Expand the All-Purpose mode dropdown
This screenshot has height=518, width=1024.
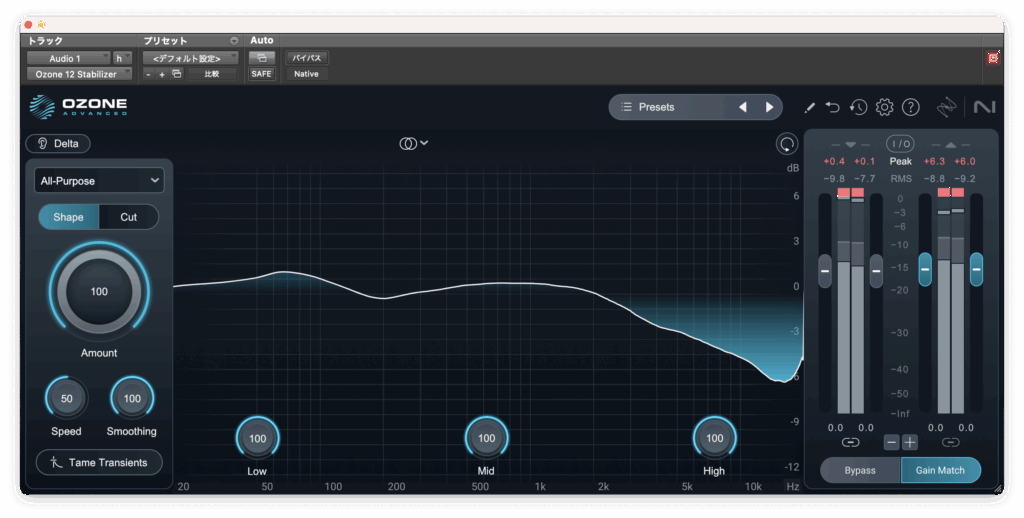(98, 180)
